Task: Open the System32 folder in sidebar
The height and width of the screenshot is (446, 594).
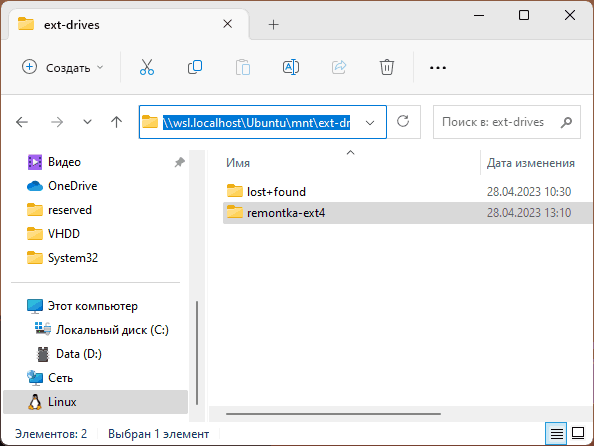Action: point(63,258)
